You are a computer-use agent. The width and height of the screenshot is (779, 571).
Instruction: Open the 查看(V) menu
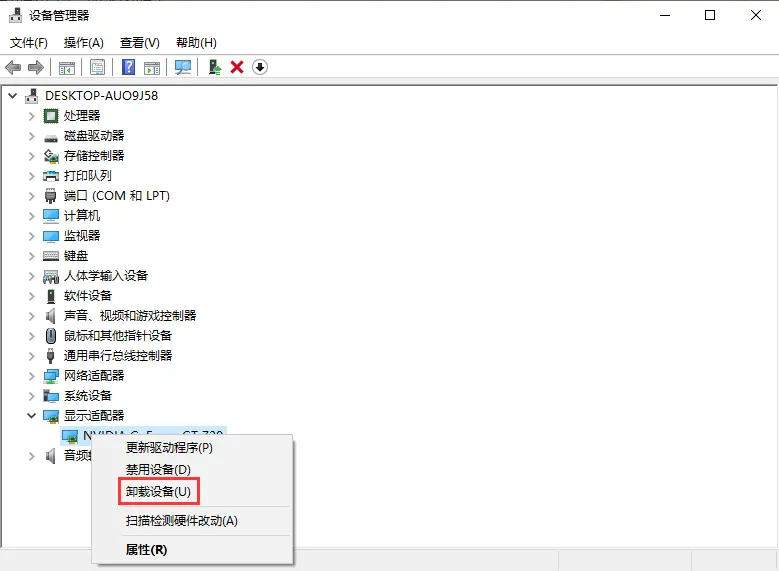[139, 43]
